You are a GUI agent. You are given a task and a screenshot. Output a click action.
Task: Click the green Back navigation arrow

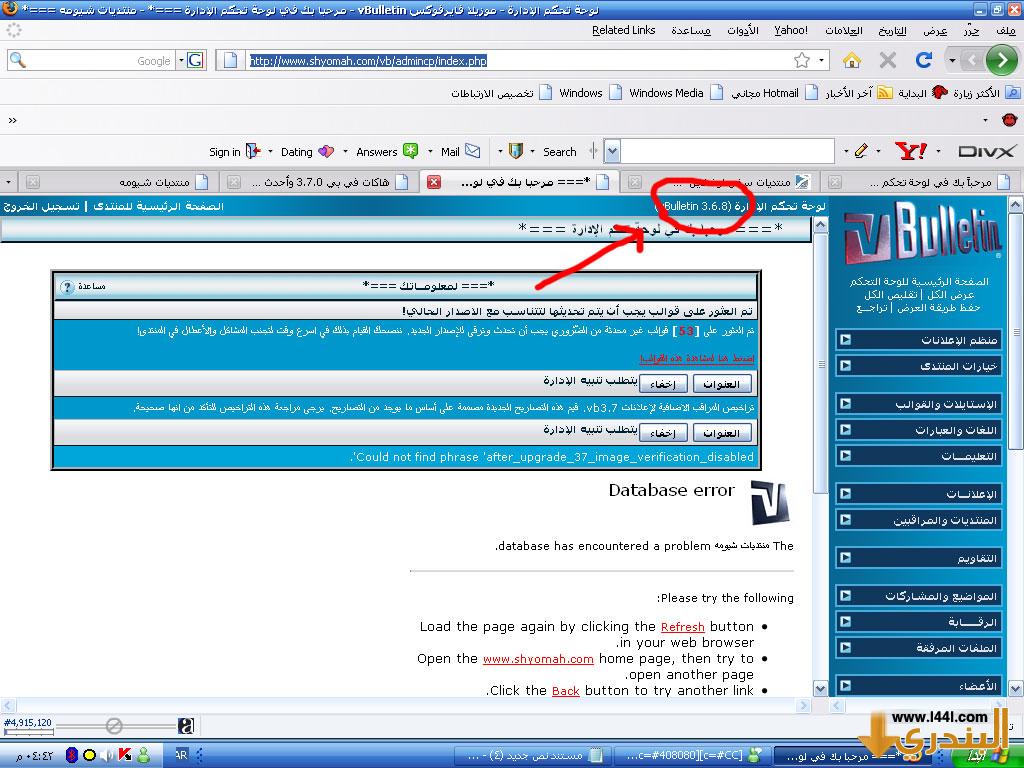click(1001, 61)
